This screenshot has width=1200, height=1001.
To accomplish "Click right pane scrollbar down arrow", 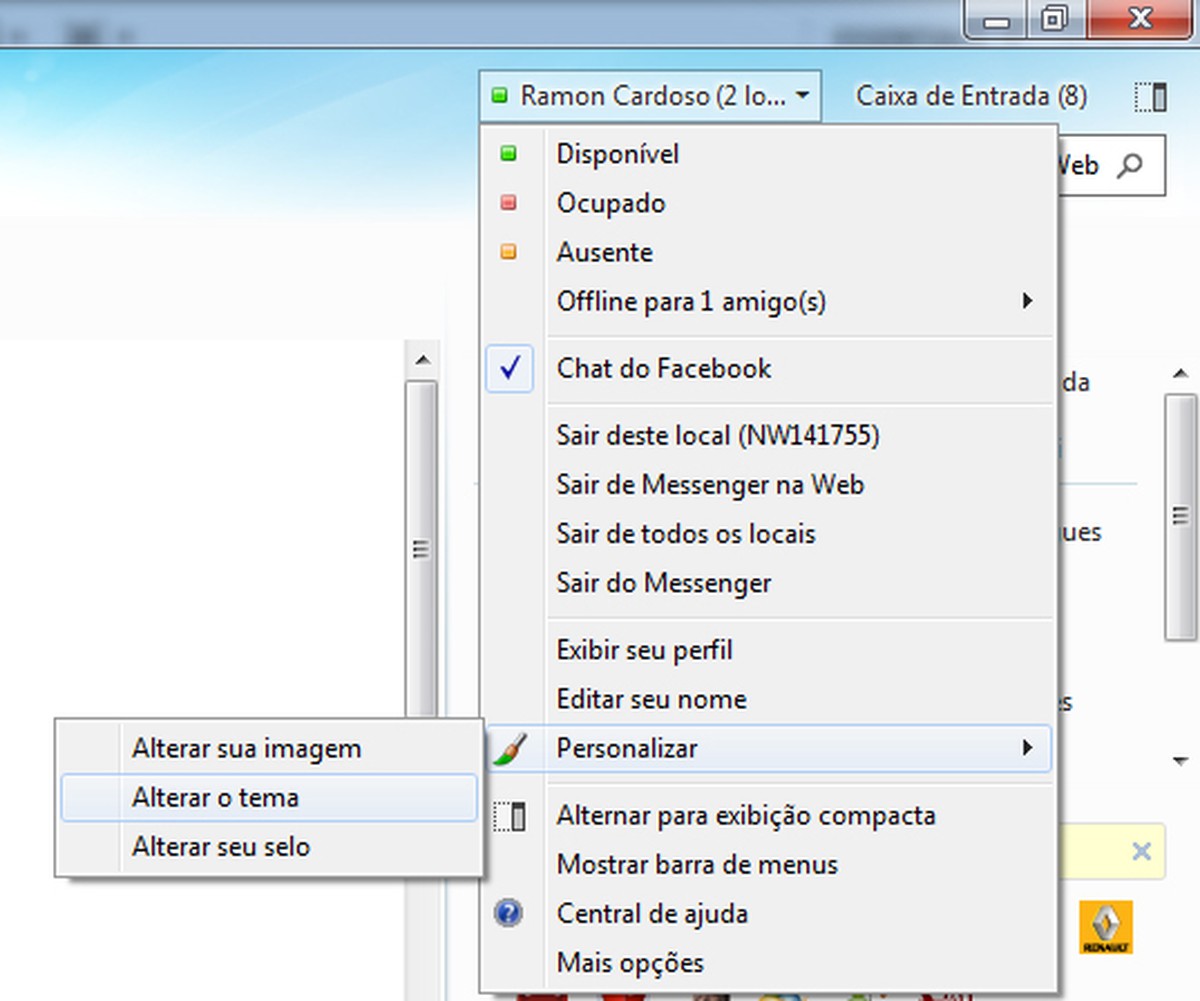I will pos(1180,761).
